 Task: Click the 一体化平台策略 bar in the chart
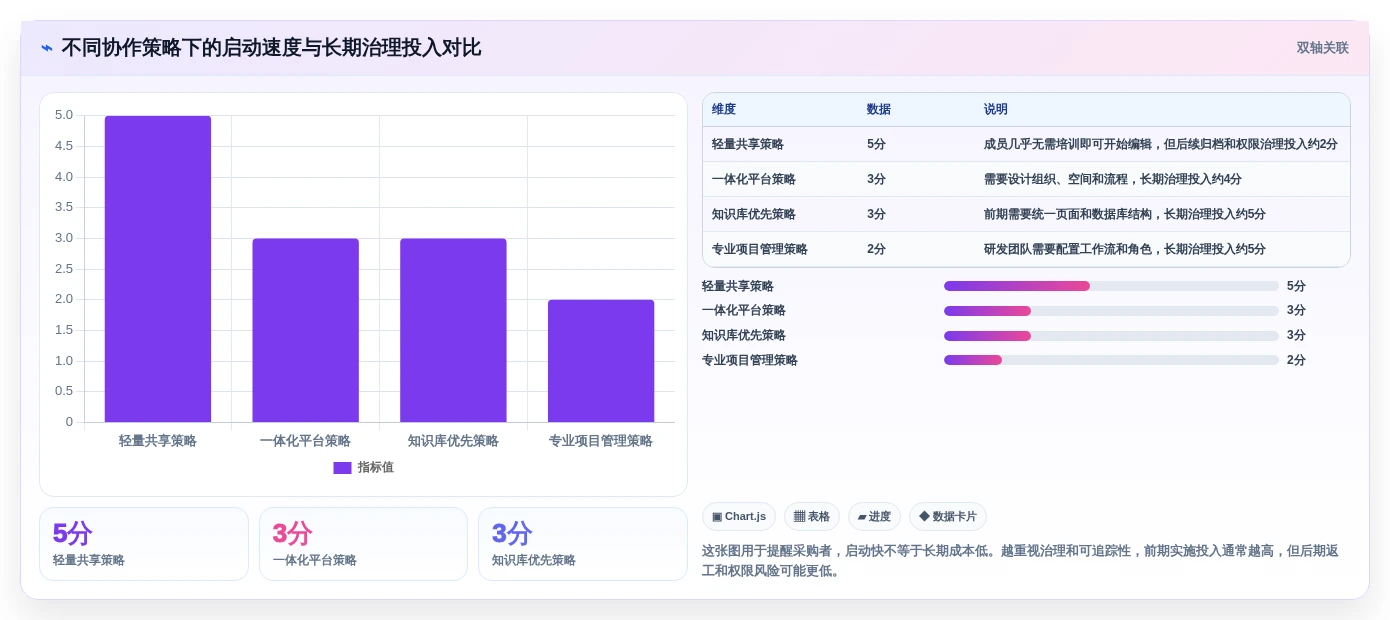tap(305, 330)
